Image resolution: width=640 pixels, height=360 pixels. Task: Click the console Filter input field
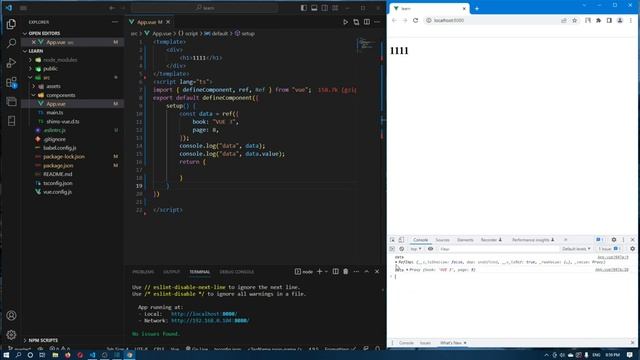498,249
